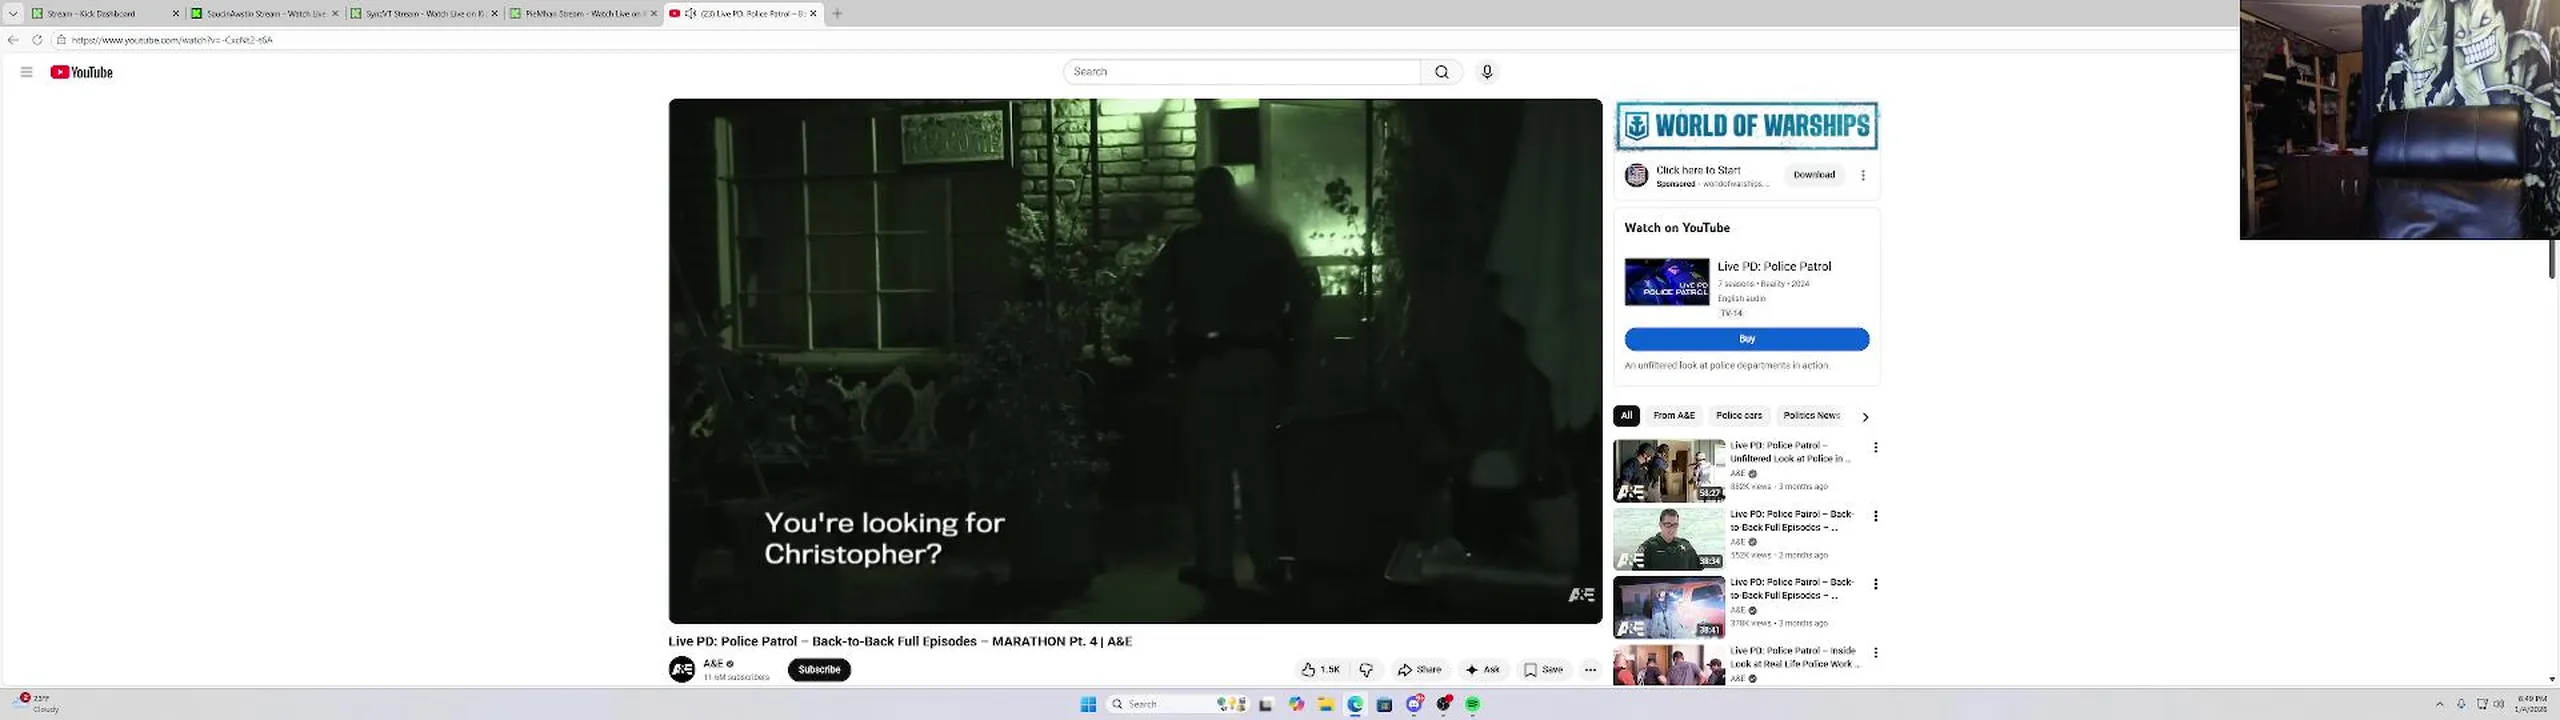Screen dimensions: 2560x720
Task: Open the Windows Start menu
Action: (x=1088, y=705)
